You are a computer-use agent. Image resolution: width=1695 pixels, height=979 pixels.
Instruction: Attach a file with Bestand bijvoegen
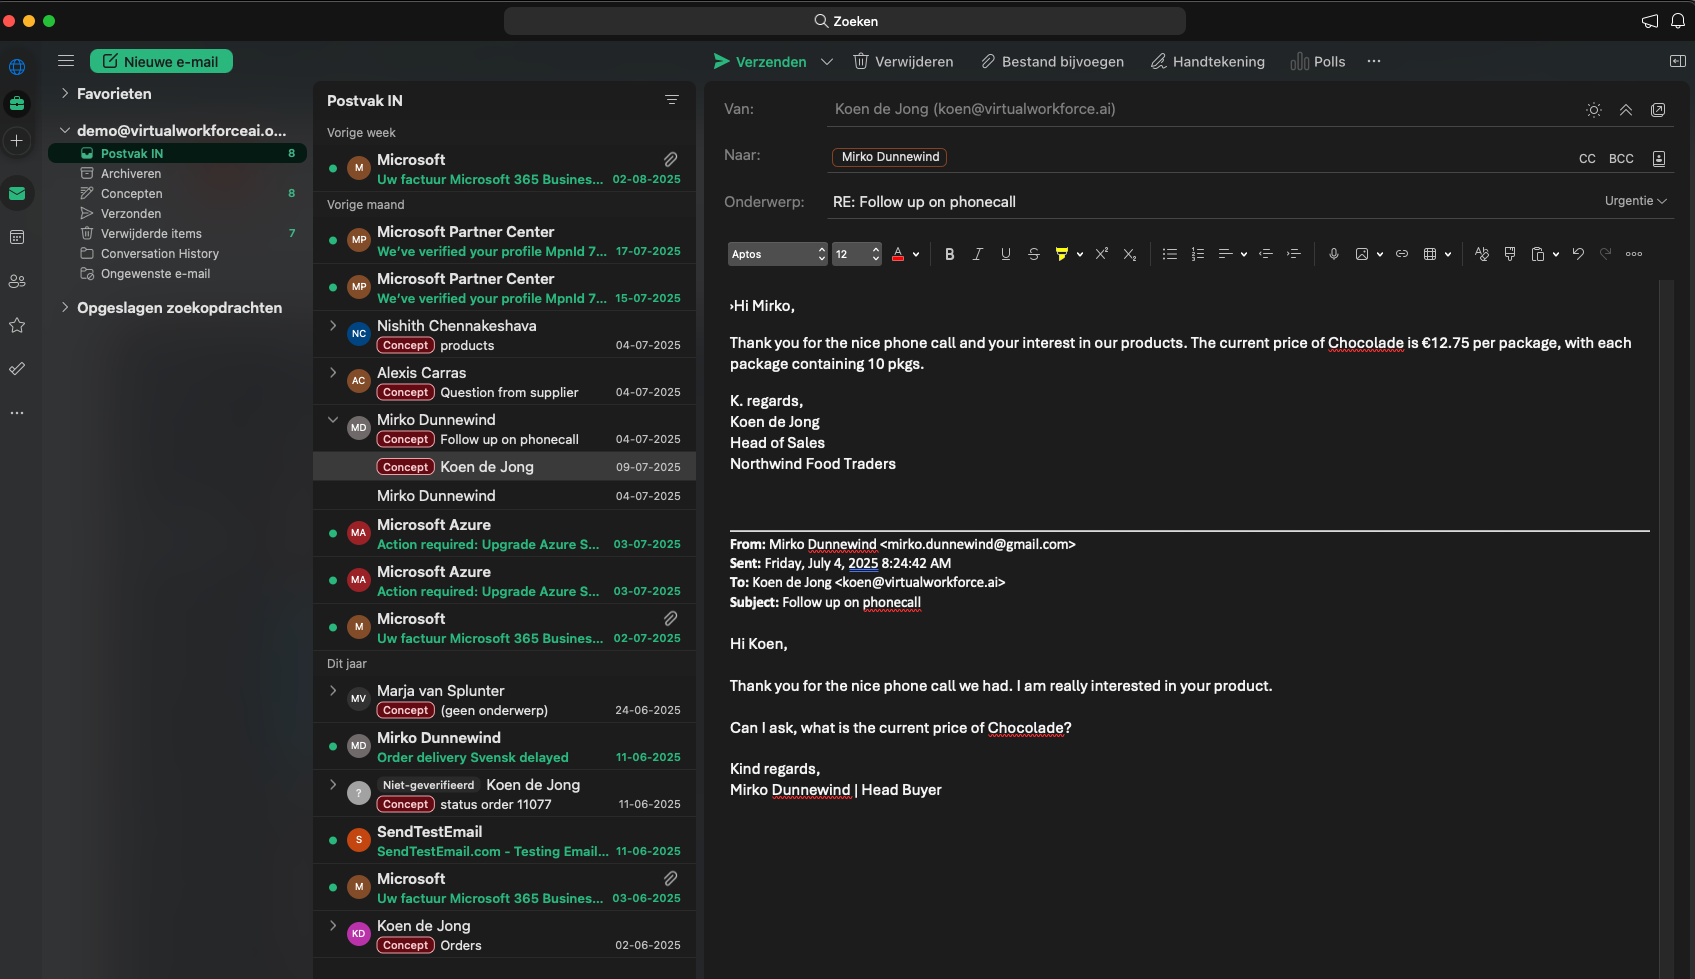1052,61
